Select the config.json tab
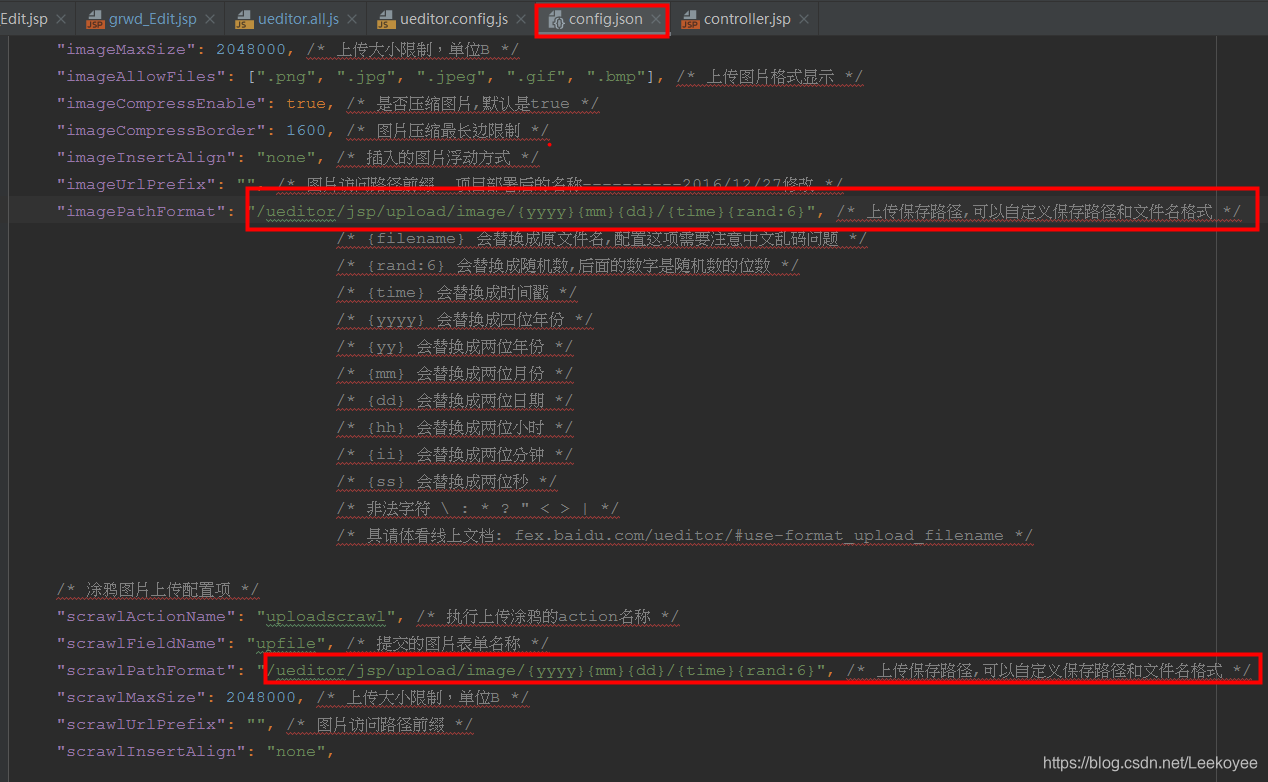This screenshot has height=782, width=1268. [x=606, y=20]
